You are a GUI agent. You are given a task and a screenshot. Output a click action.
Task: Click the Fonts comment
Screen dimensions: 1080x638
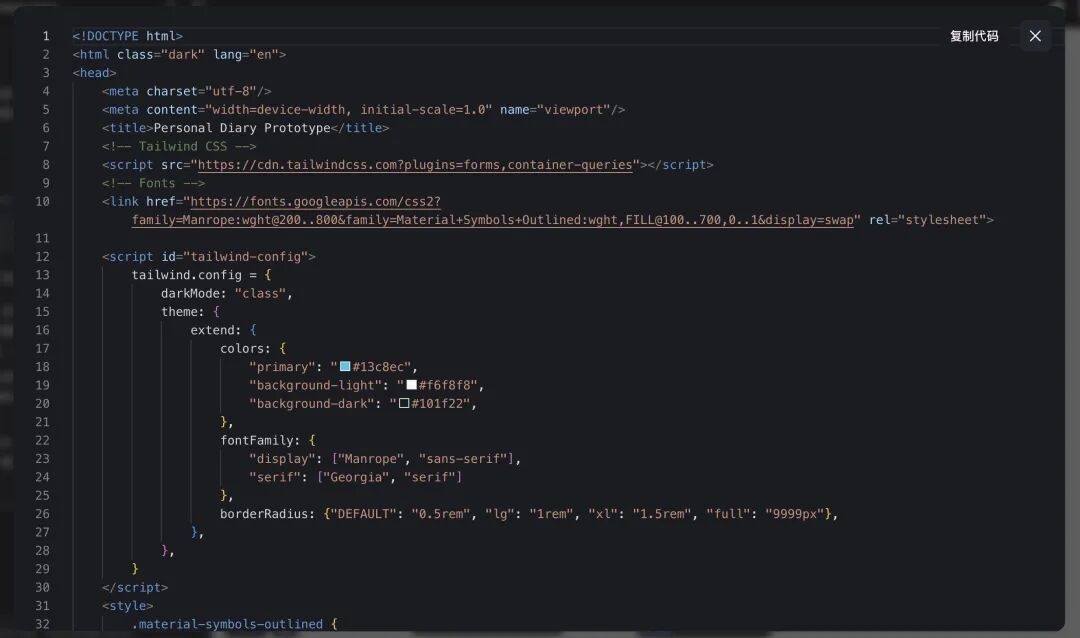[154, 183]
